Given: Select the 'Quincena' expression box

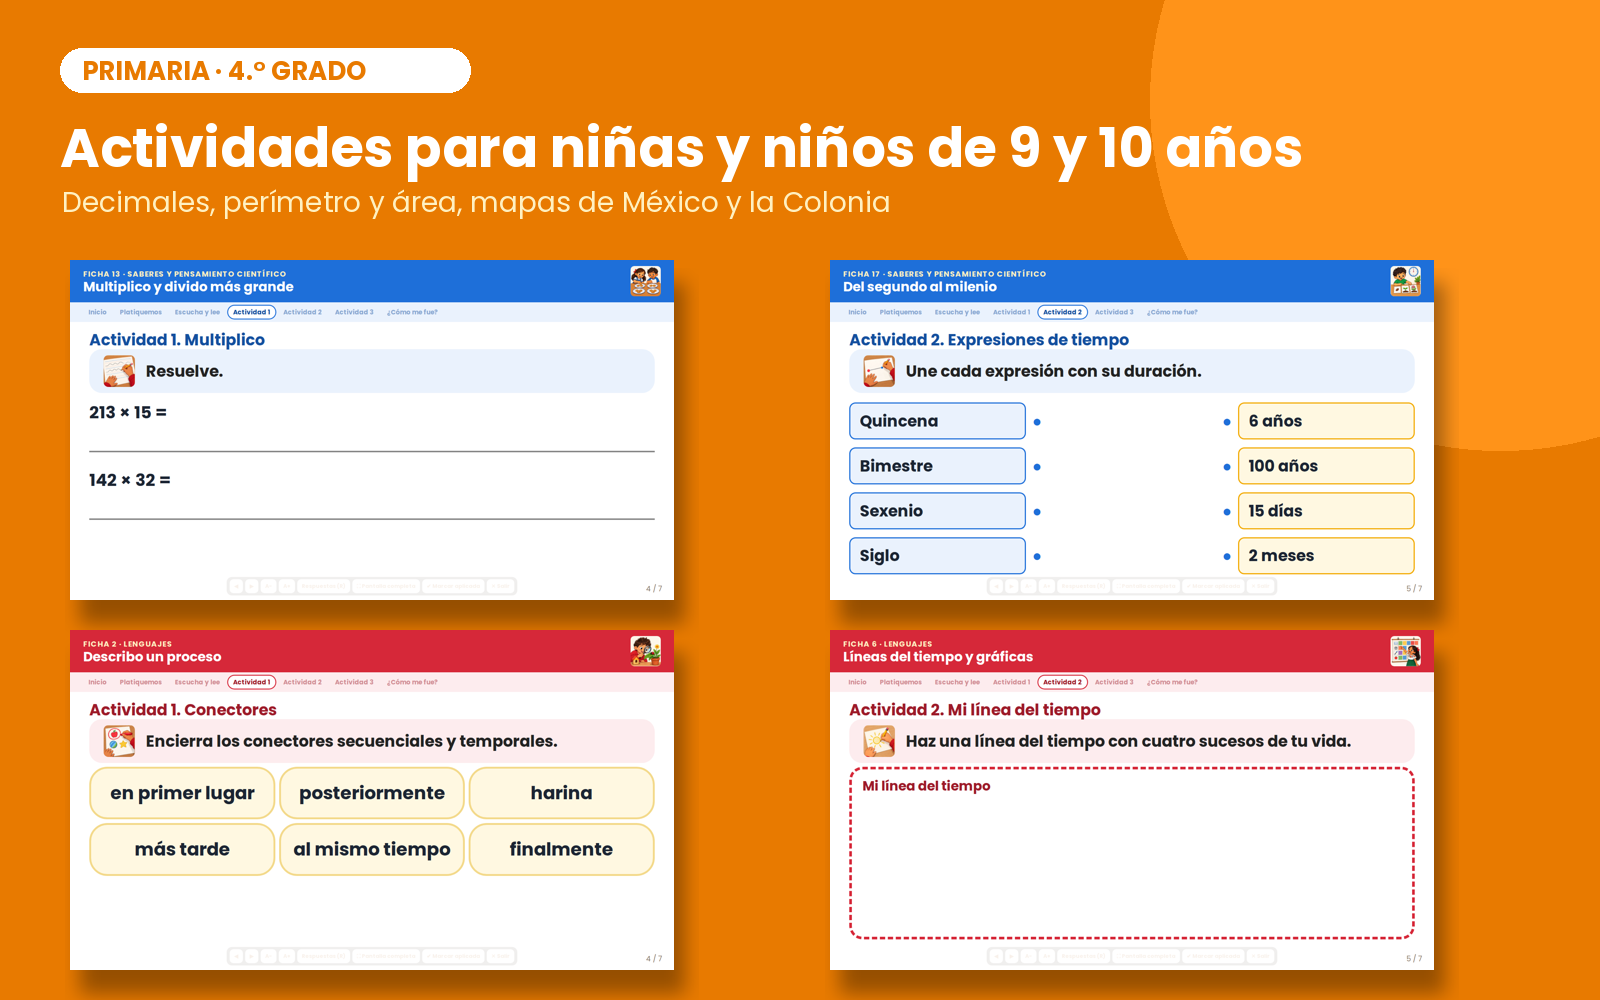Looking at the screenshot, I should tap(937, 421).
